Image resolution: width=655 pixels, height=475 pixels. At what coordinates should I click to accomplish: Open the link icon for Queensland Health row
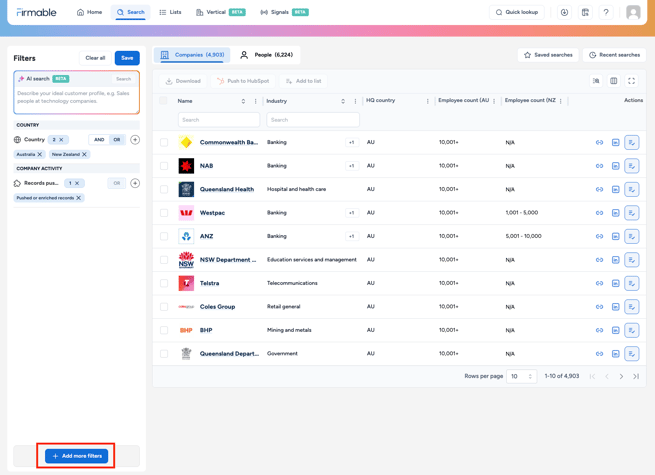coord(599,189)
